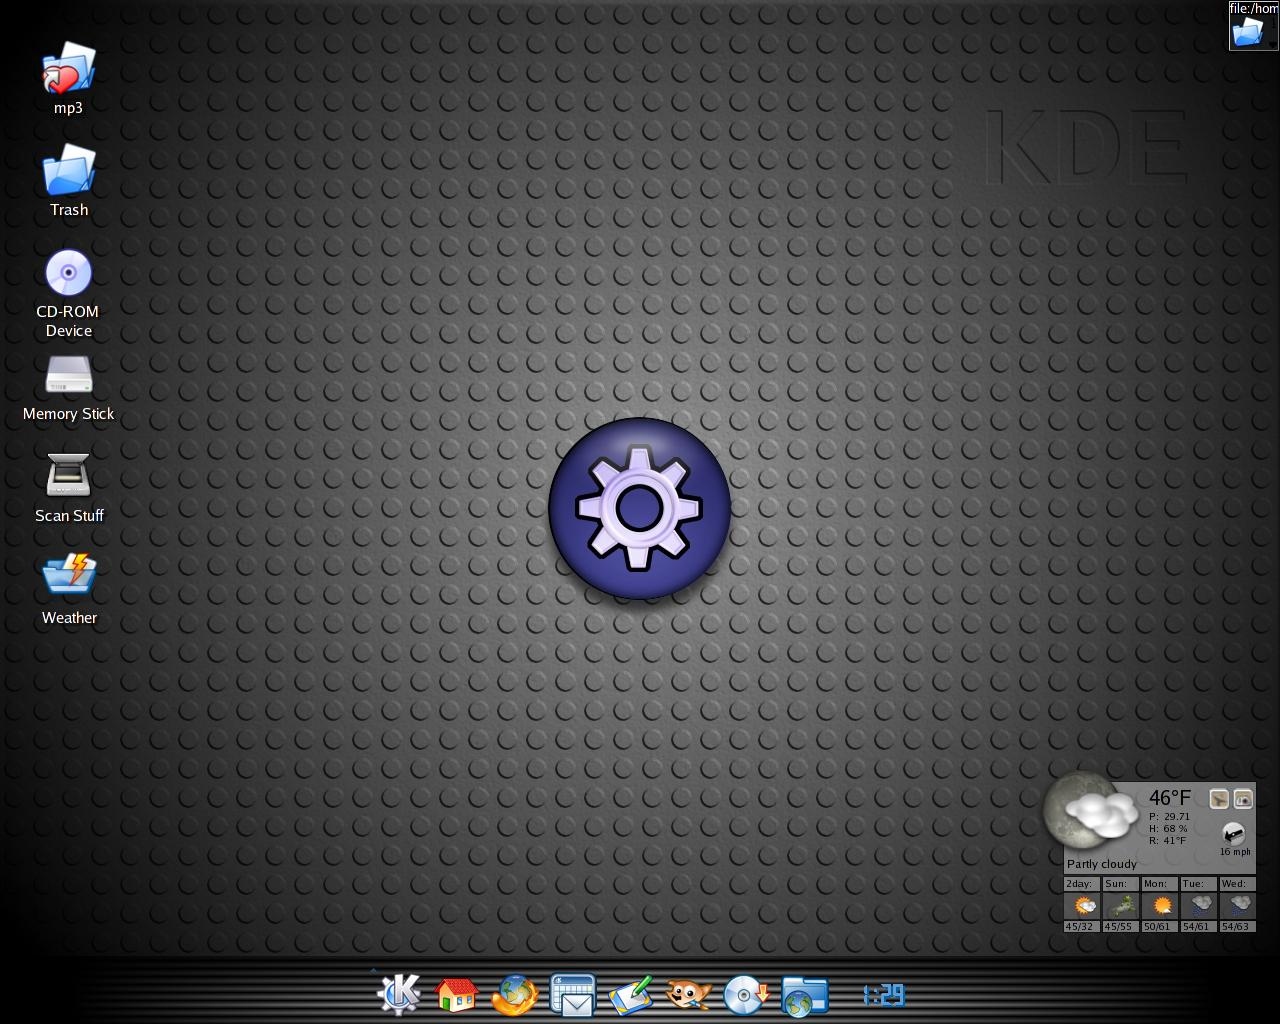The width and height of the screenshot is (1280, 1024).
Task: Open the network folder globe icon in dock
Action: [x=804, y=996]
